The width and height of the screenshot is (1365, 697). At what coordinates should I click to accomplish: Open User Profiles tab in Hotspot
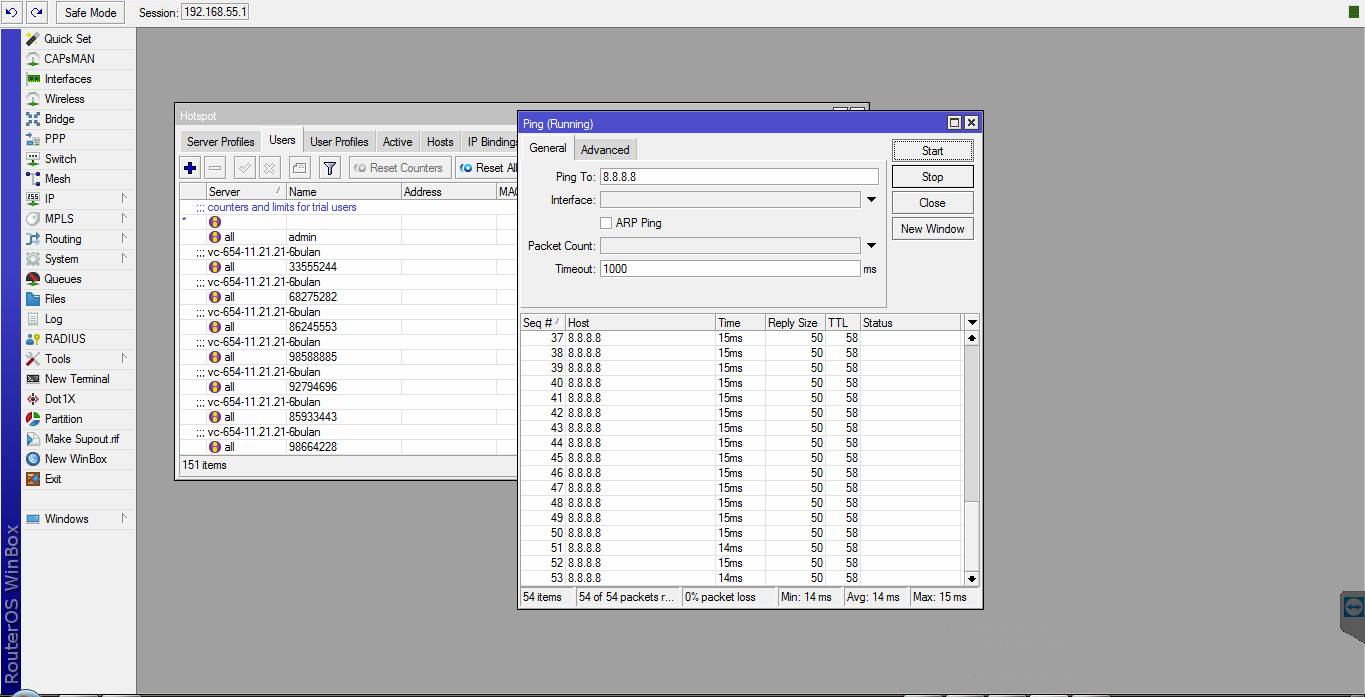[339, 142]
